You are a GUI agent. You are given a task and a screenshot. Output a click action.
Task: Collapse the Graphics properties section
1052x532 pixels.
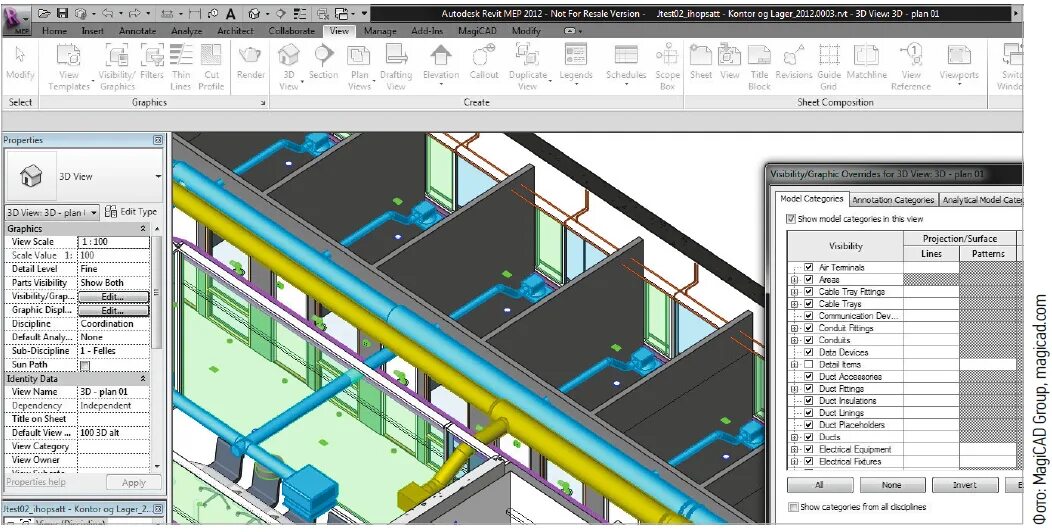click(x=143, y=229)
